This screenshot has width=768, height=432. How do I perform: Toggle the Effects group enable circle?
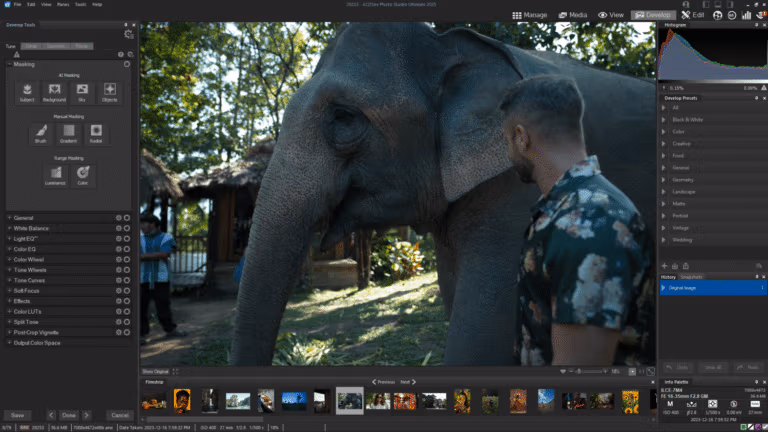(x=127, y=301)
